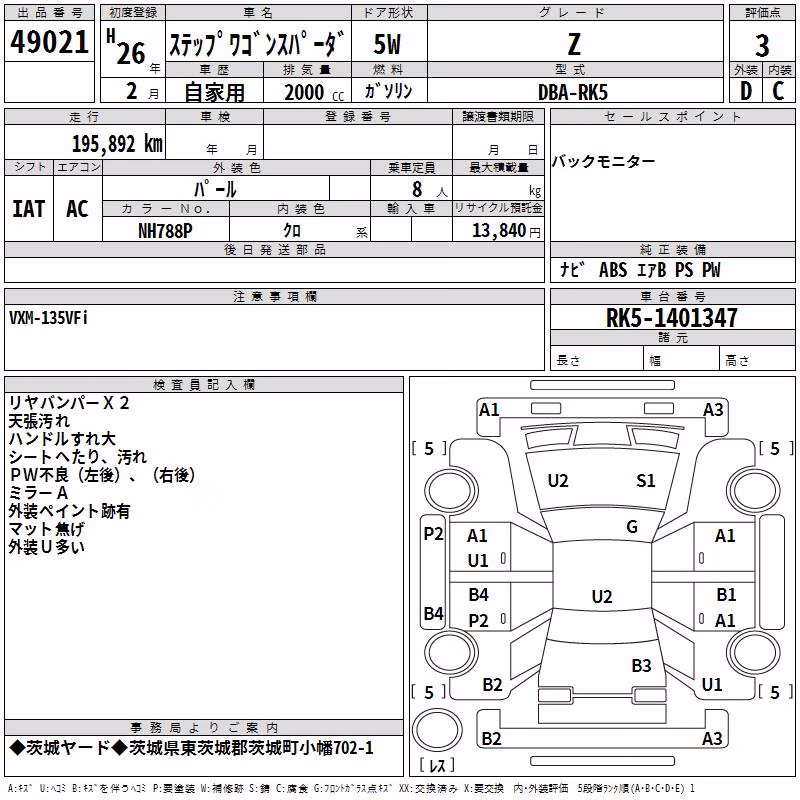Select the vehicle history 自家用
800x800 pixels.
(214, 92)
